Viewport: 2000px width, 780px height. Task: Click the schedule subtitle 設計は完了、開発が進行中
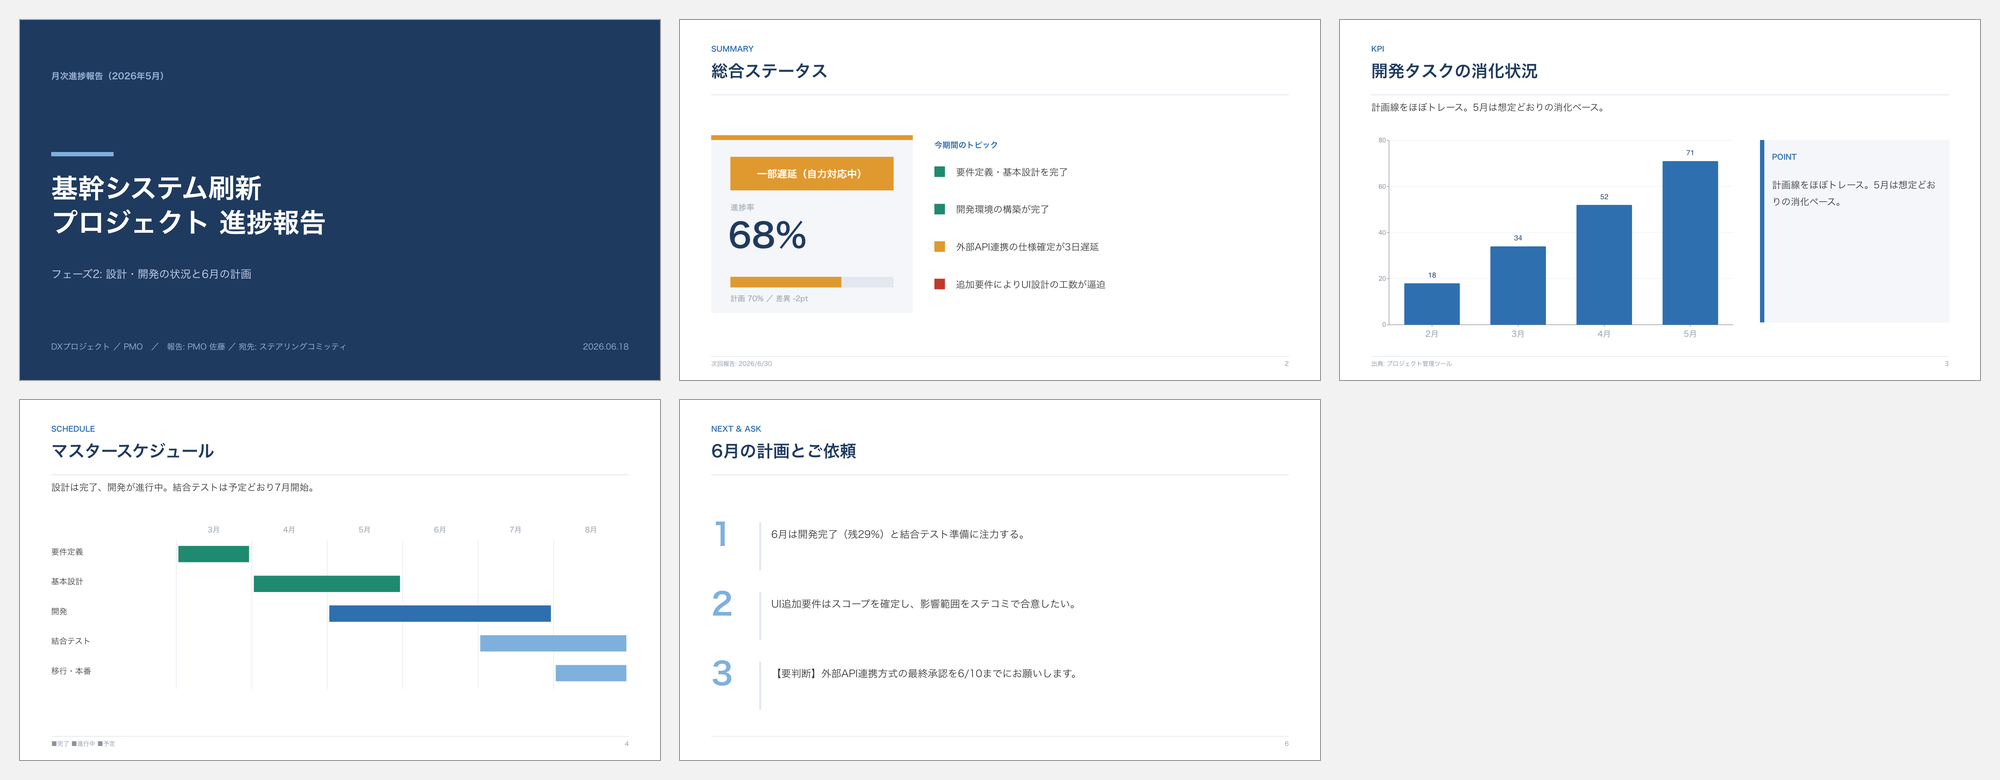click(185, 488)
